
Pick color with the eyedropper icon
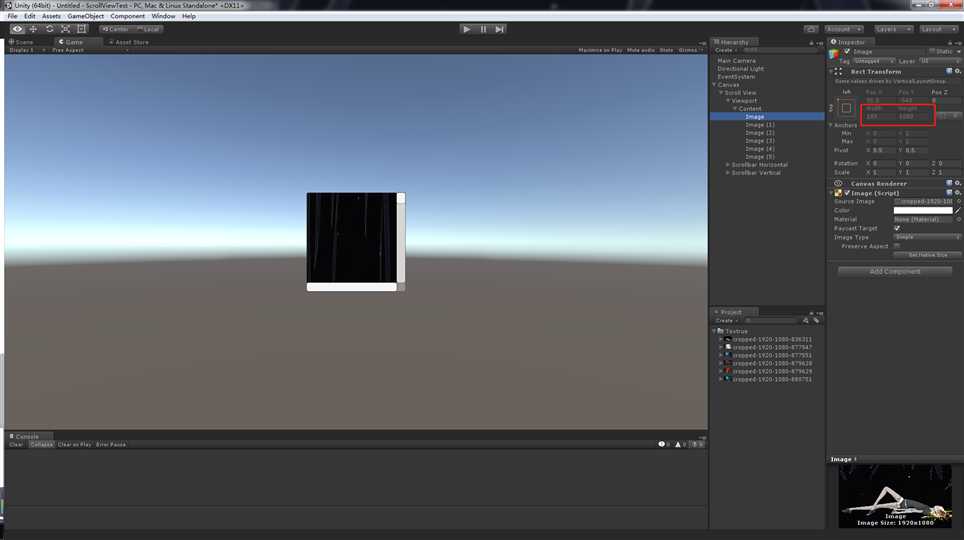958,210
